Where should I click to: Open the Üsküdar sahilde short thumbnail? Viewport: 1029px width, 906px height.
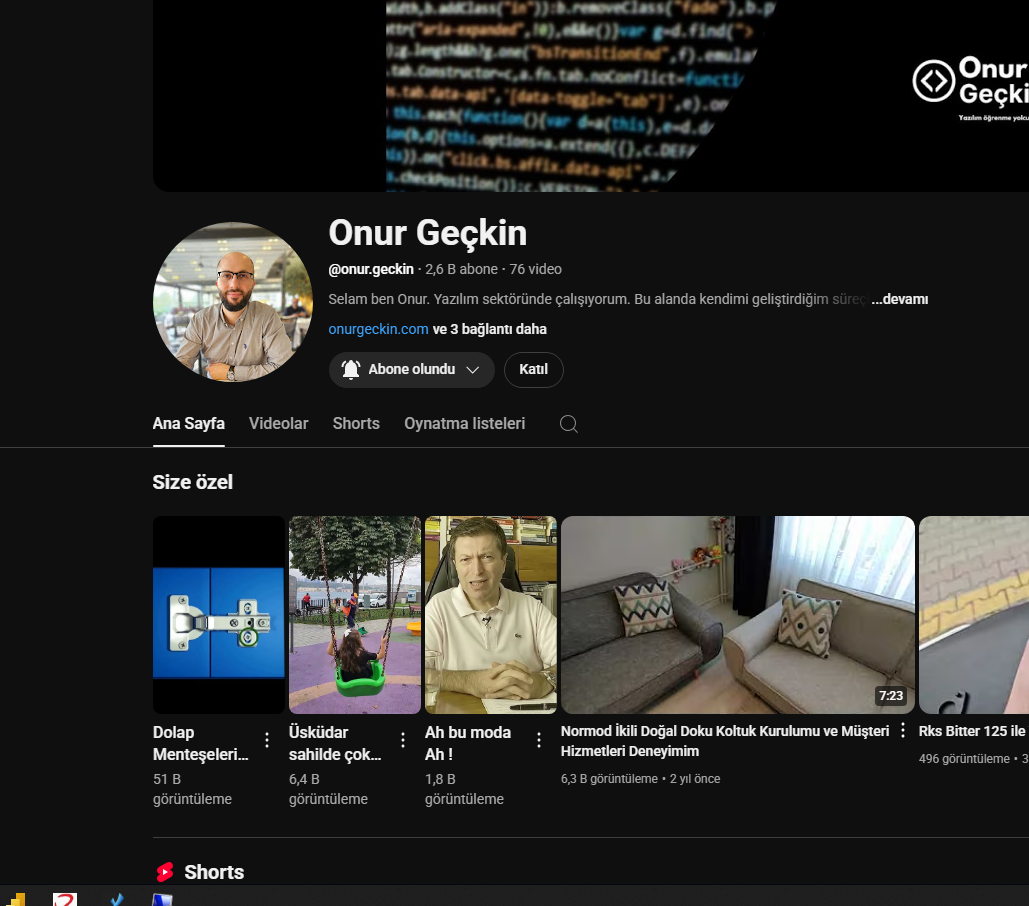tap(354, 615)
